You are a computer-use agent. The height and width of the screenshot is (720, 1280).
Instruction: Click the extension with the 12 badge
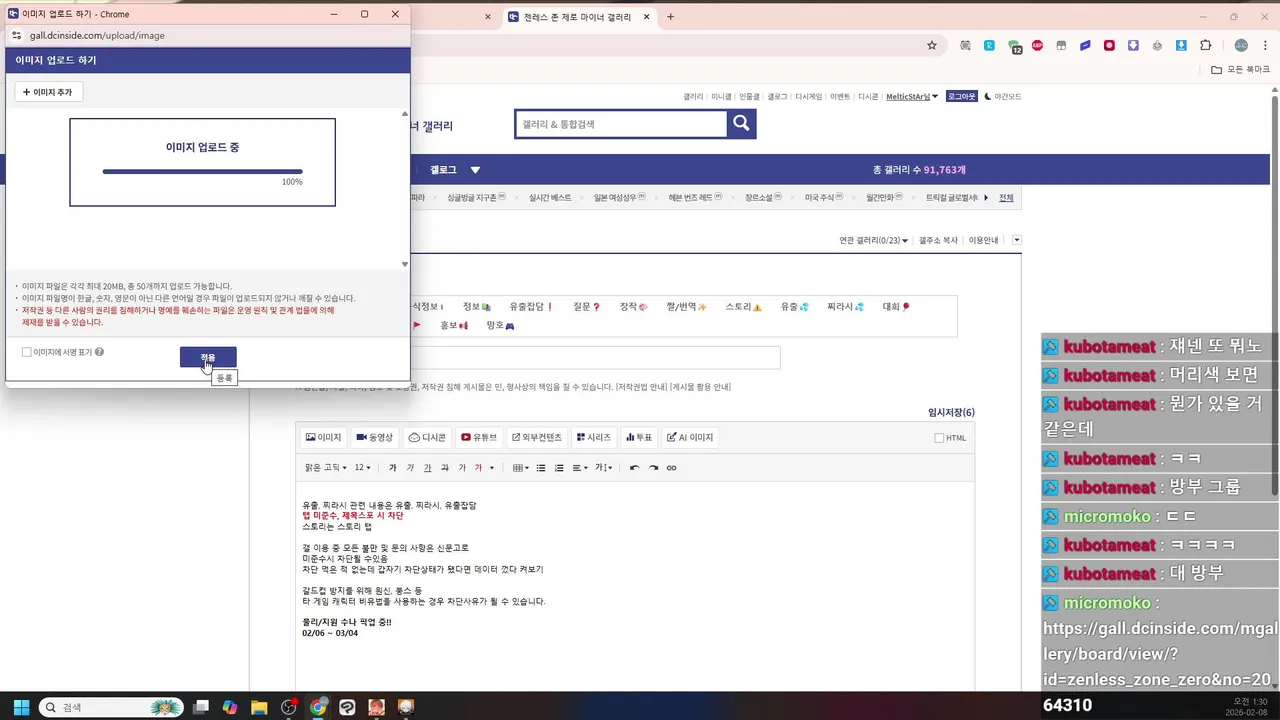1014,46
